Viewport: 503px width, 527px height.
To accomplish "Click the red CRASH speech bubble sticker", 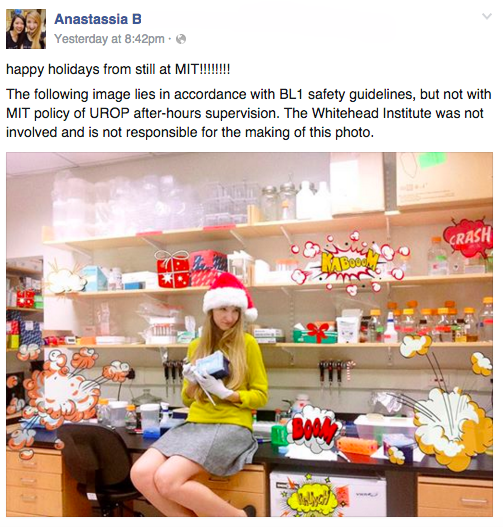I will pyautogui.click(x=468, y=237).
